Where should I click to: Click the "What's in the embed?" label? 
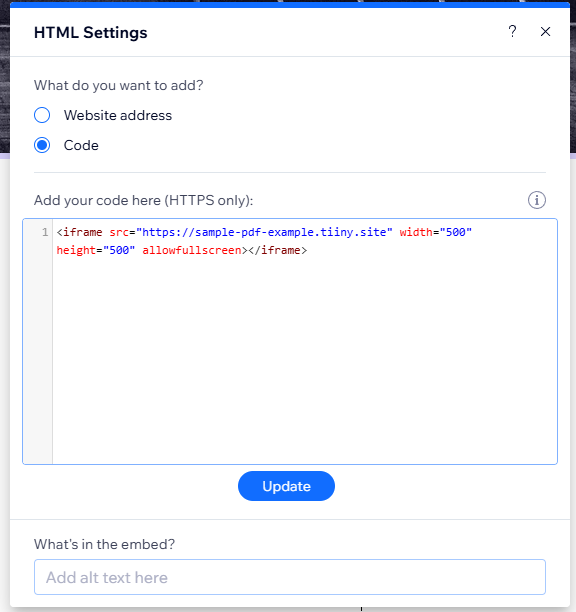click(104, 544)
